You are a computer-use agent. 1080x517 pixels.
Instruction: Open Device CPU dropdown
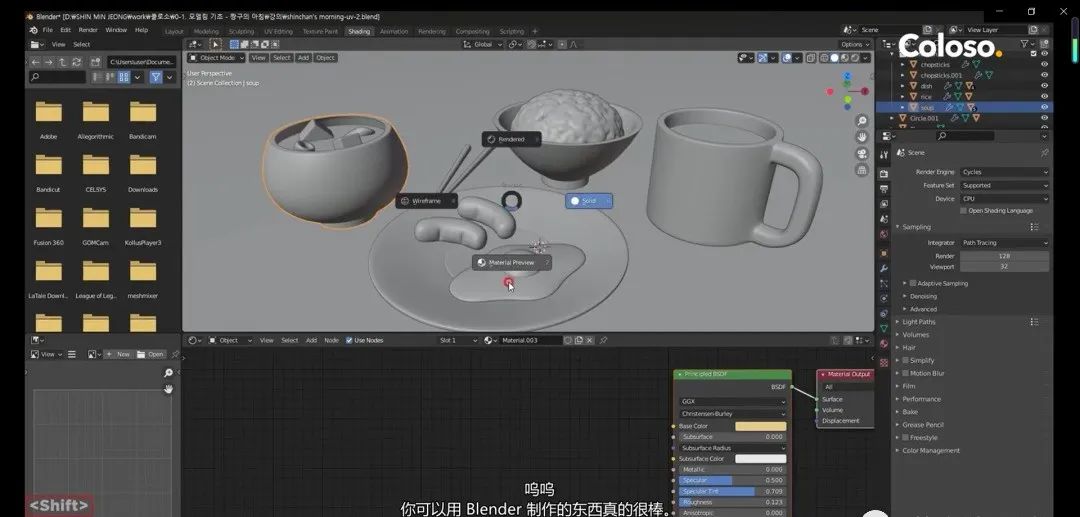(1004, 198)
